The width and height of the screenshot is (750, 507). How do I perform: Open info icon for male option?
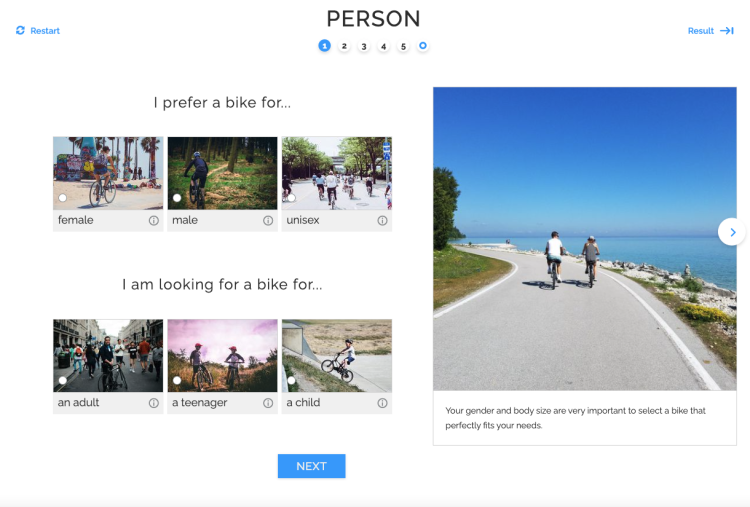(268, 221)
